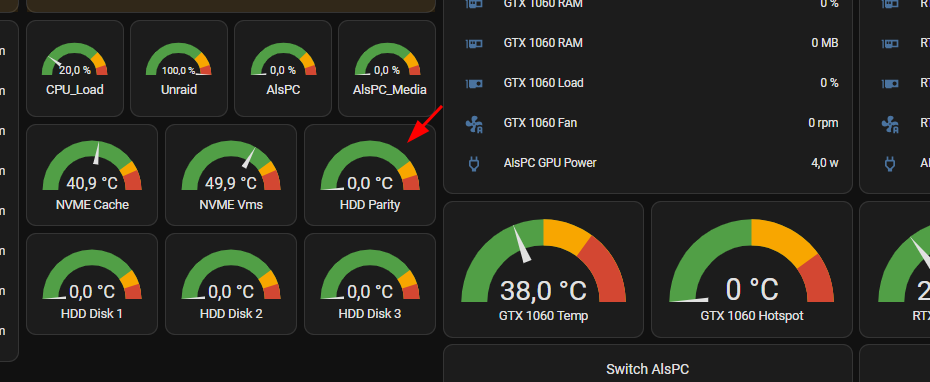The image size is (930, 382).
Task: Open the HDD Disk 1 gauge card
Action: click(92, 284)
